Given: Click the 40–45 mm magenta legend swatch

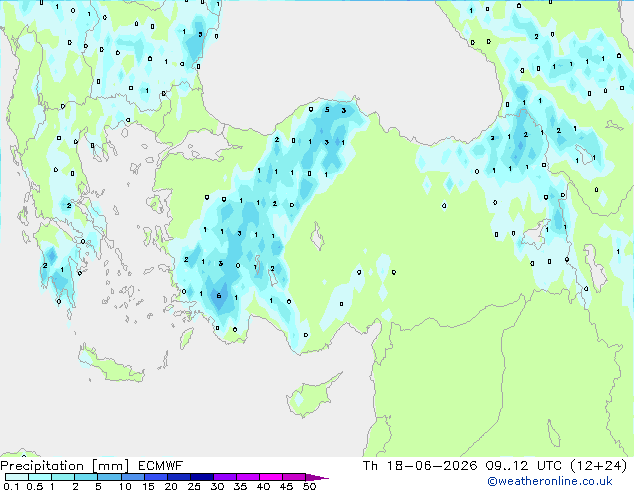Looking at the screenshot, I should pyautogui.click(x=271, y=477).
